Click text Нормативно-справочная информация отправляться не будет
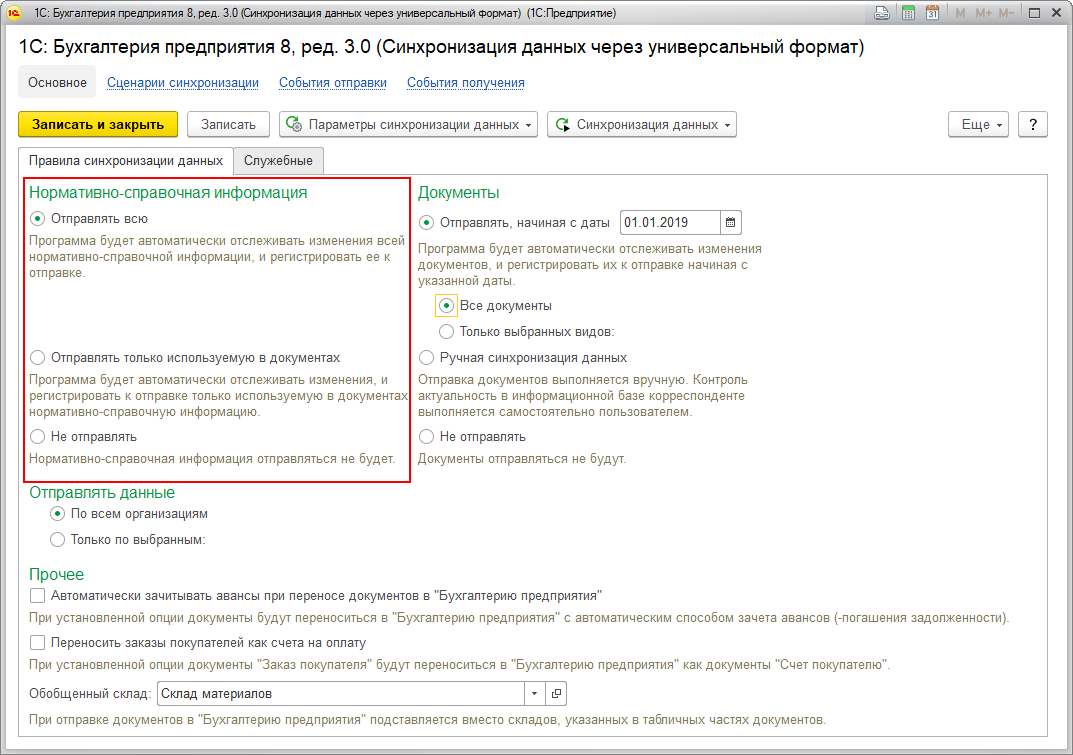This screenshot has width=1073, height=755. (x=212, y=459)
